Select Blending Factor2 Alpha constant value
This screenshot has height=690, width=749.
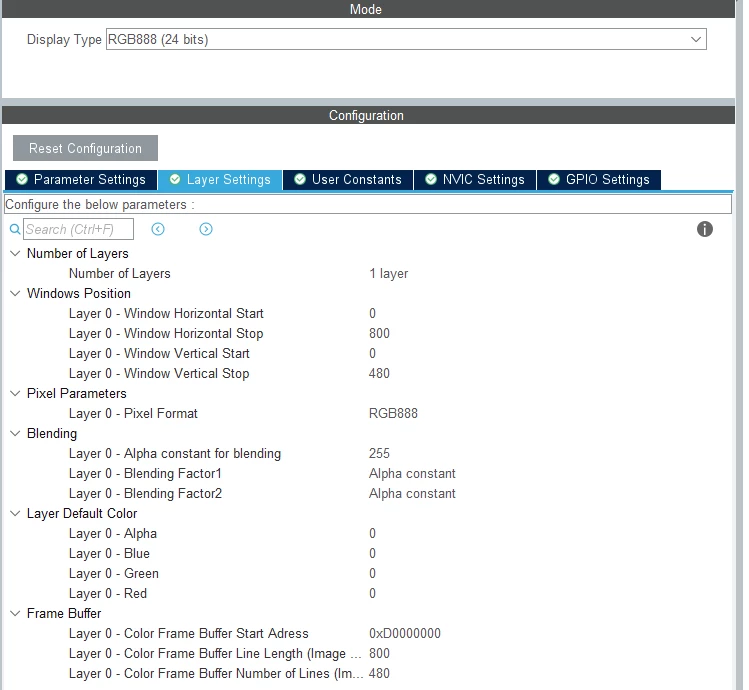point(412,494)
